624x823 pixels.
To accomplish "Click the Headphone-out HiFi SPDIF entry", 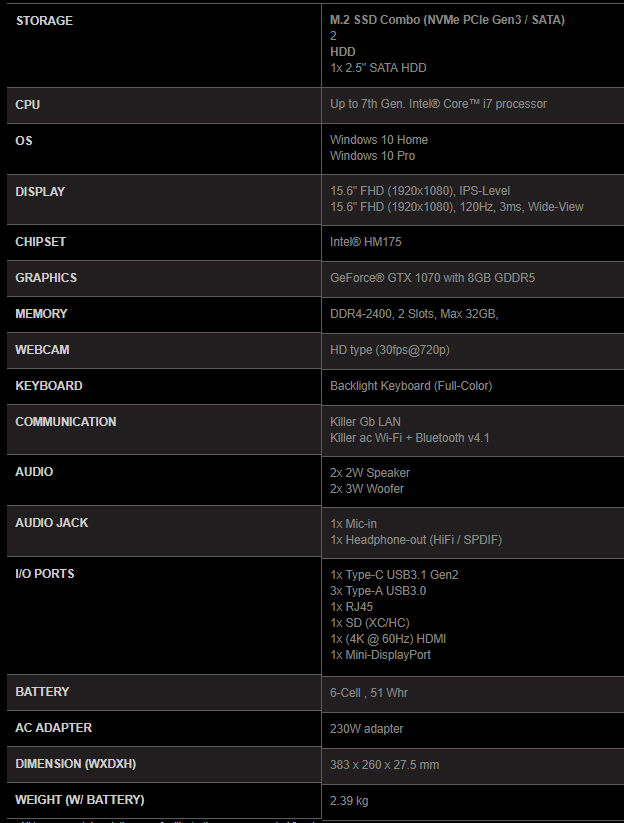I will click(x=416, y=540).
